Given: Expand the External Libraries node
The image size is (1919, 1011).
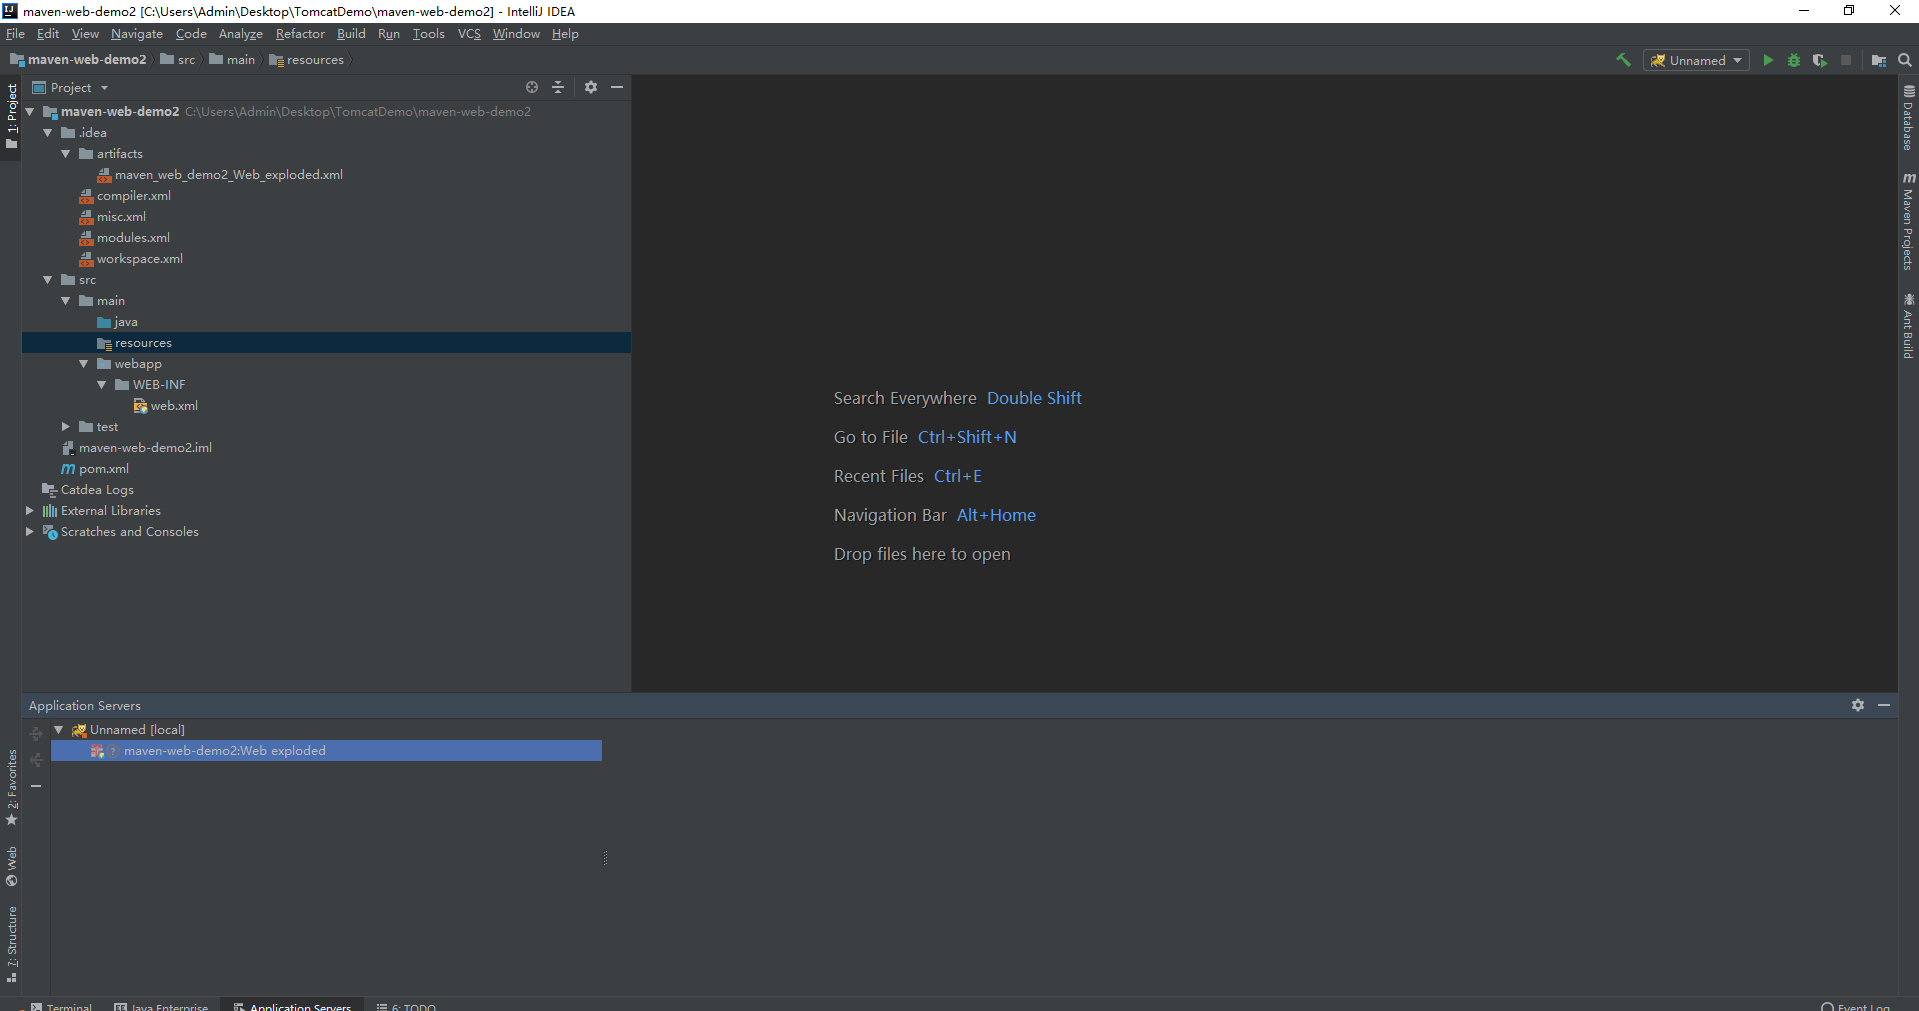Looking at the screenshot, I should (x=29, y=510).
